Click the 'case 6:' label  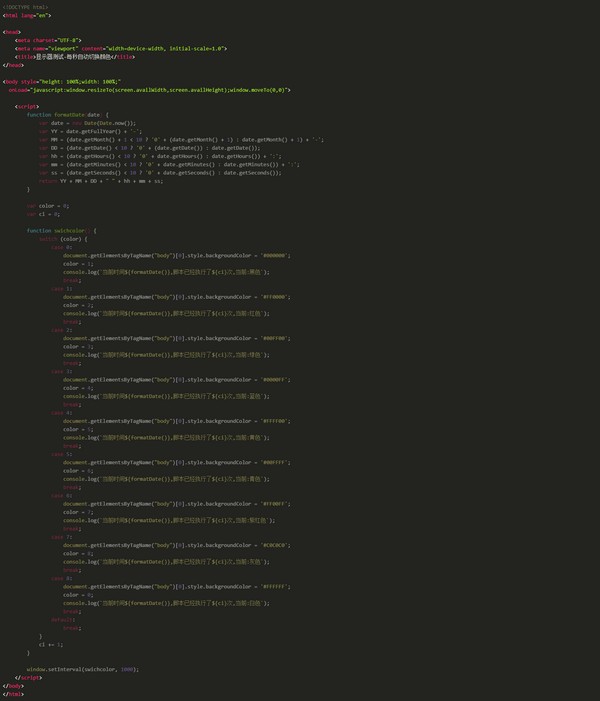[x=62, y=495]
